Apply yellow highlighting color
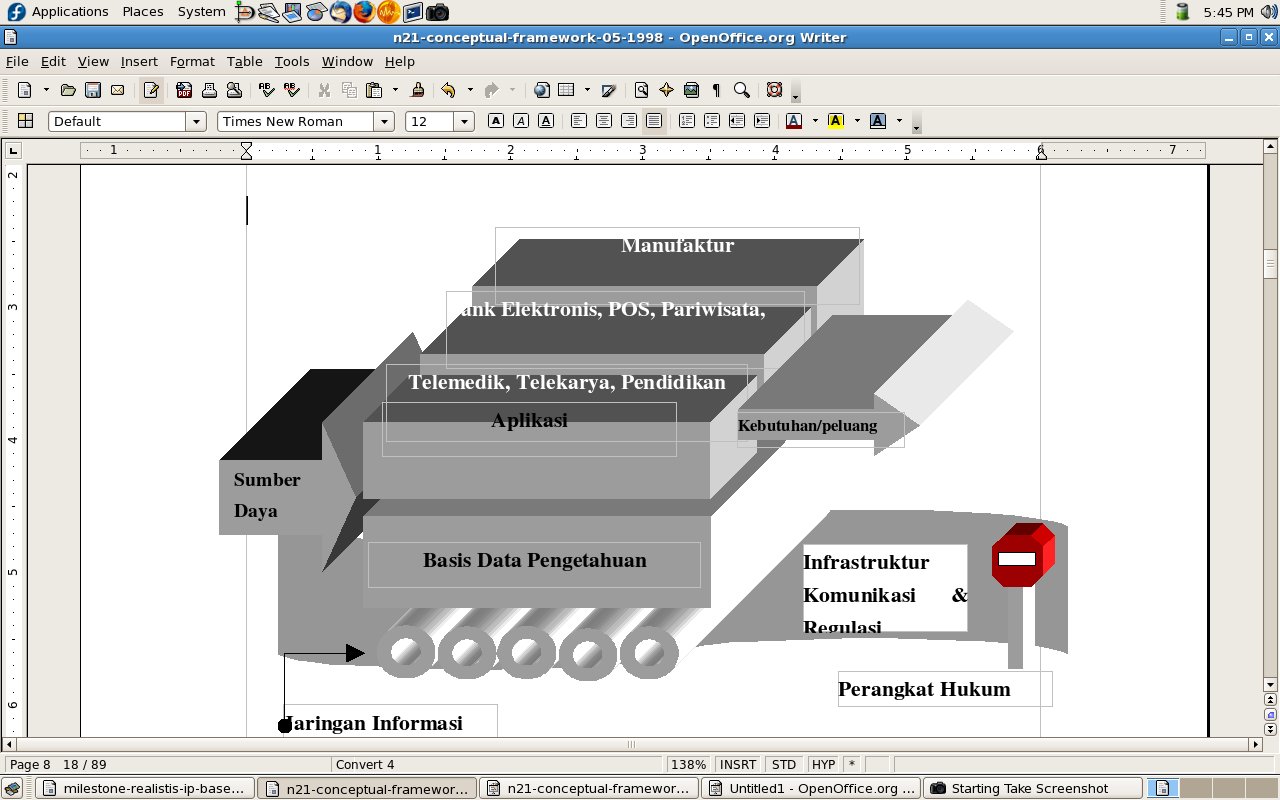 [x=836, y=121]
